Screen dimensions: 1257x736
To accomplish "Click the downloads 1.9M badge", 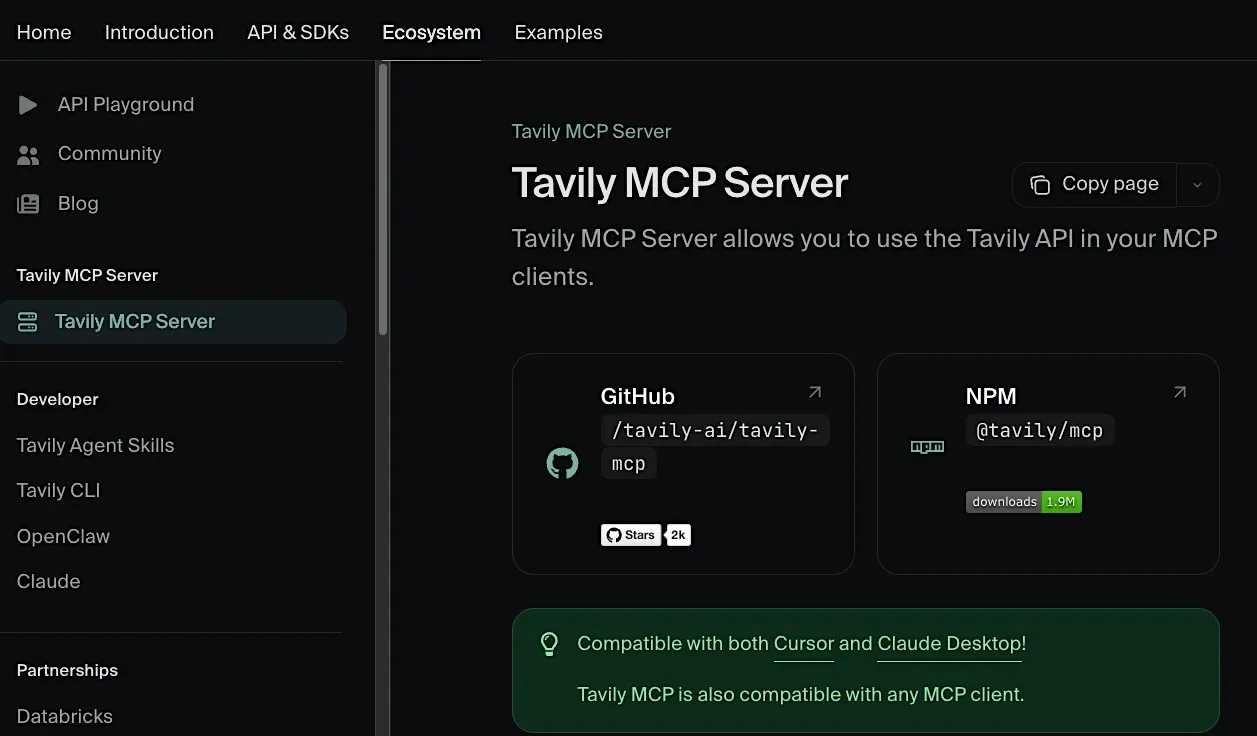I will click(x=1024, y=502).
